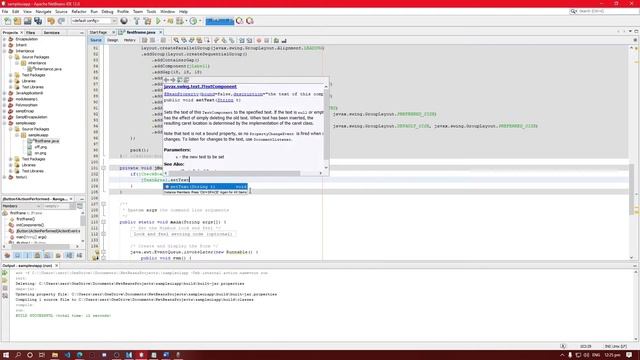Close the Output samplesapp tab
The height and width of the screenshot is (360, 640).
coord(56,266)
